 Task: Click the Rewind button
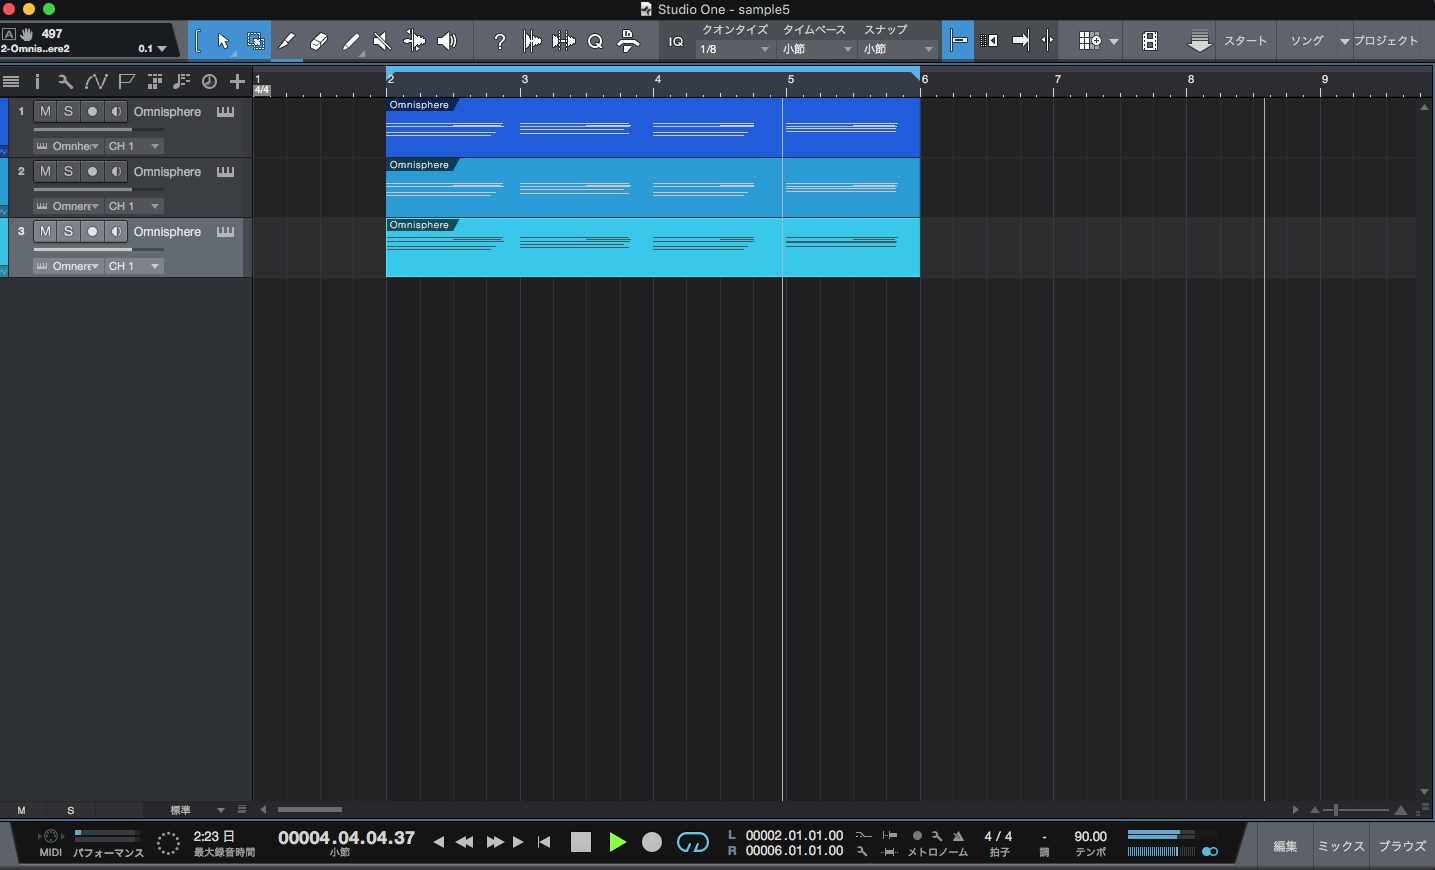[x=464, y=842]
